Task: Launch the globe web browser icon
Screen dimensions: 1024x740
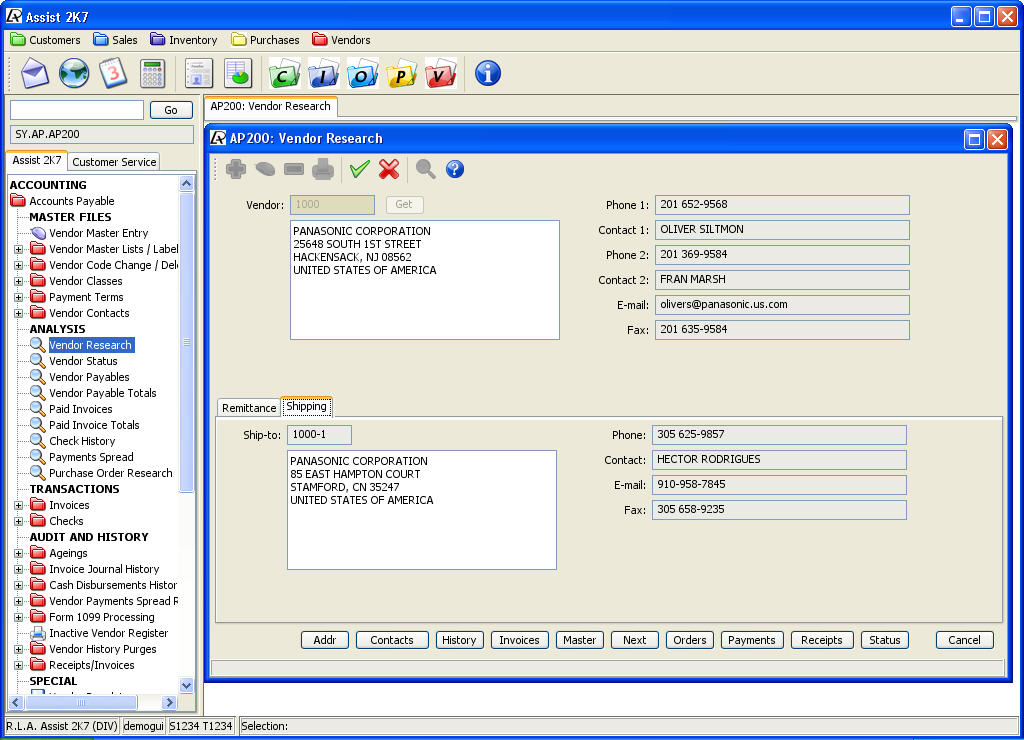Action: pyautogui.click(x=74, y=73)
